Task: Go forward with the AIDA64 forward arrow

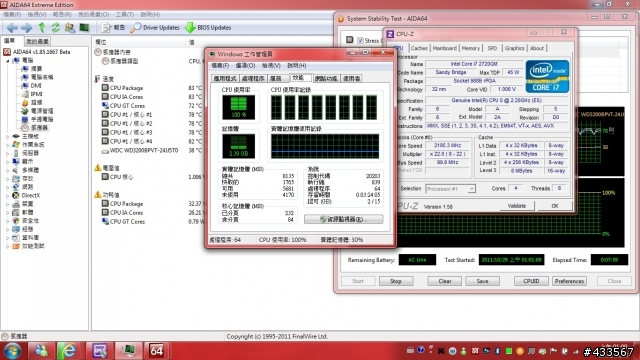Action: point(27,28)
